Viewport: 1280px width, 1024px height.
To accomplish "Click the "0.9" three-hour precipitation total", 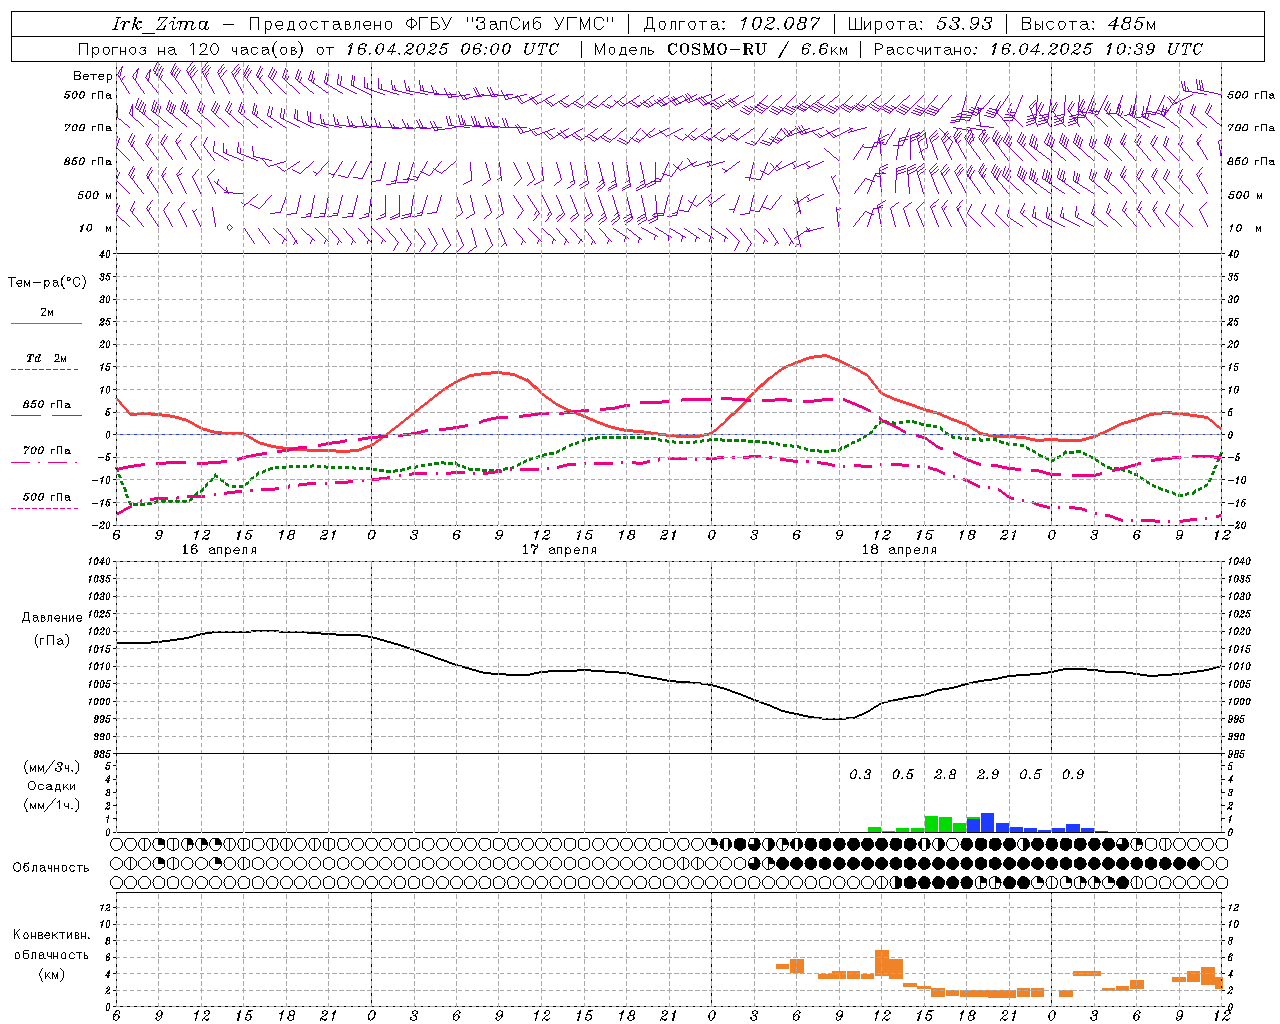I will click(1073, 774).
